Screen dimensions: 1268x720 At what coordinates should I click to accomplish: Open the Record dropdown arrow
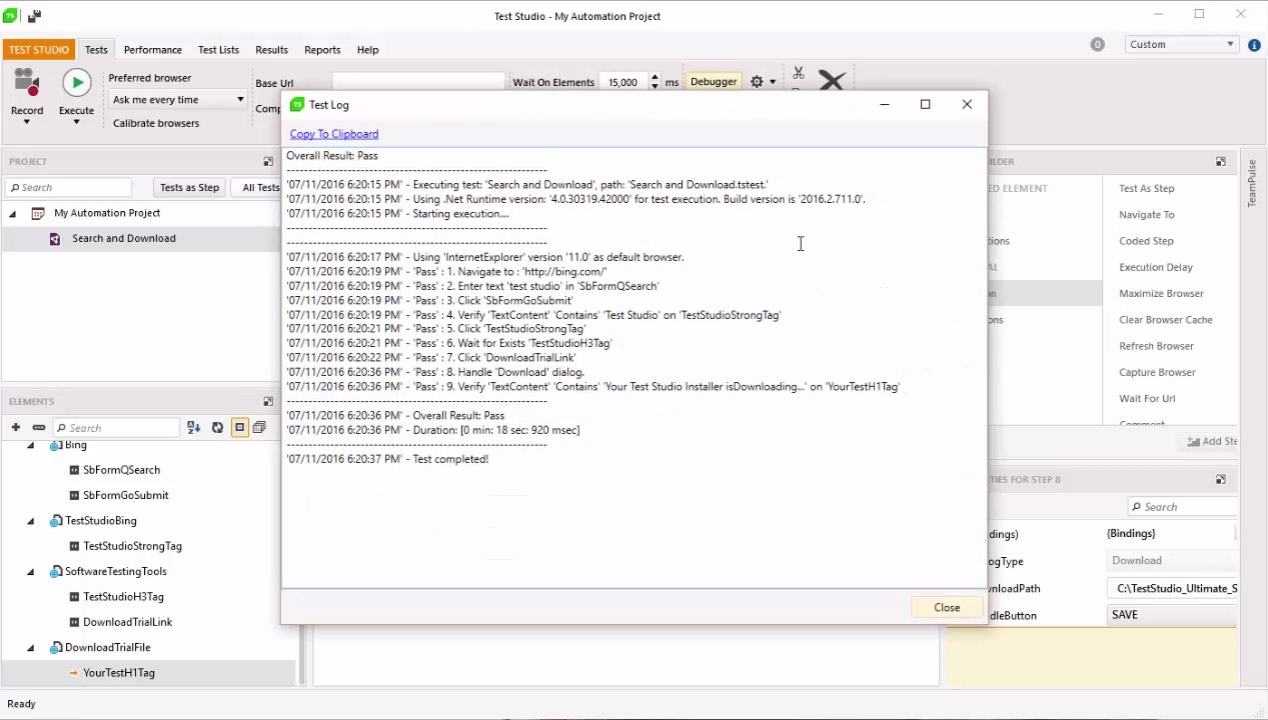coord(27,122)
